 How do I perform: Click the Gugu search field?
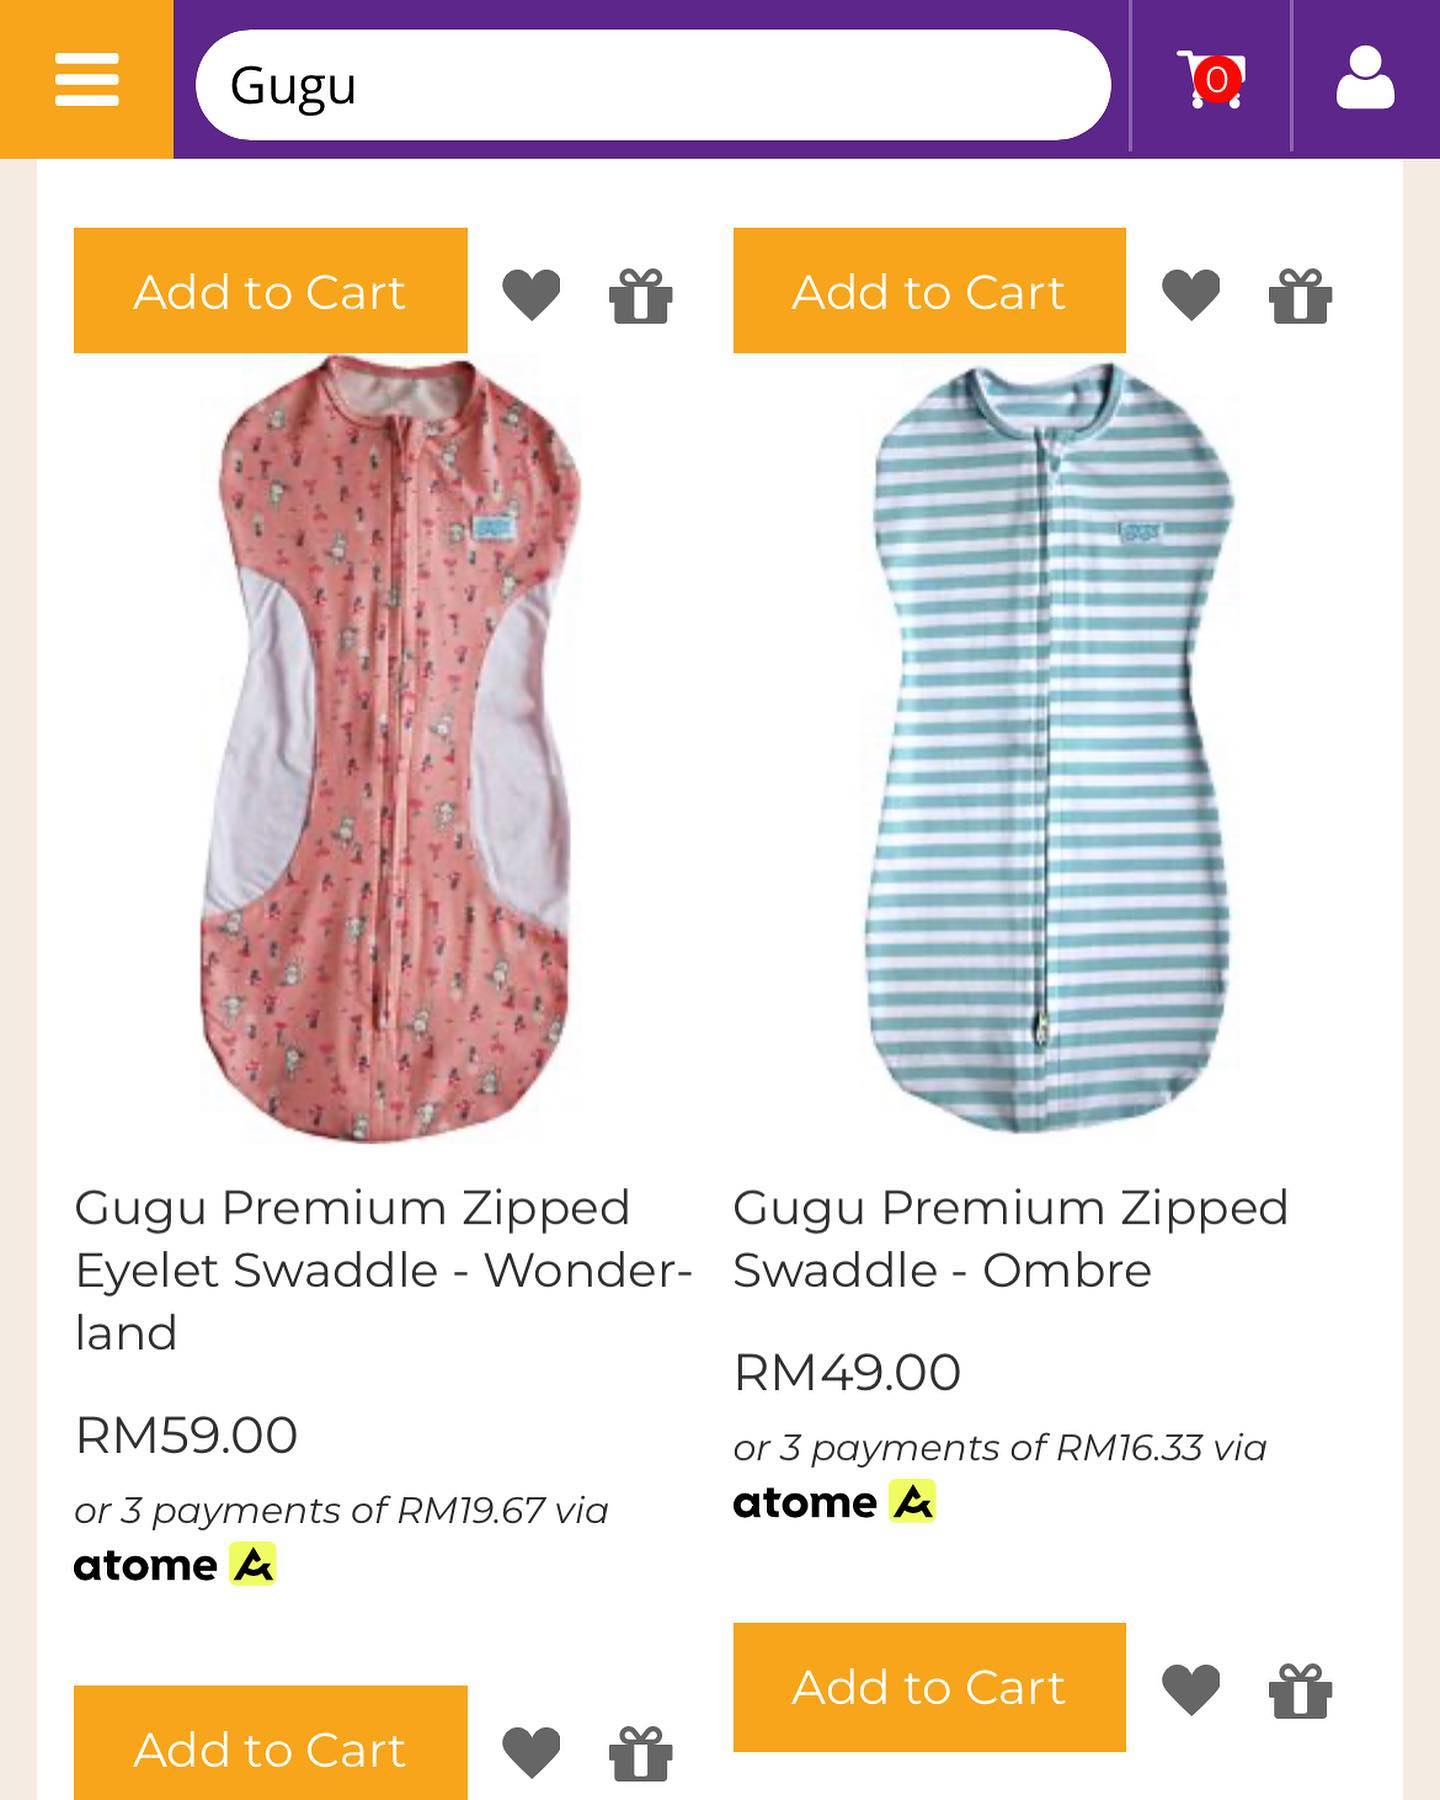pos(652,85)
